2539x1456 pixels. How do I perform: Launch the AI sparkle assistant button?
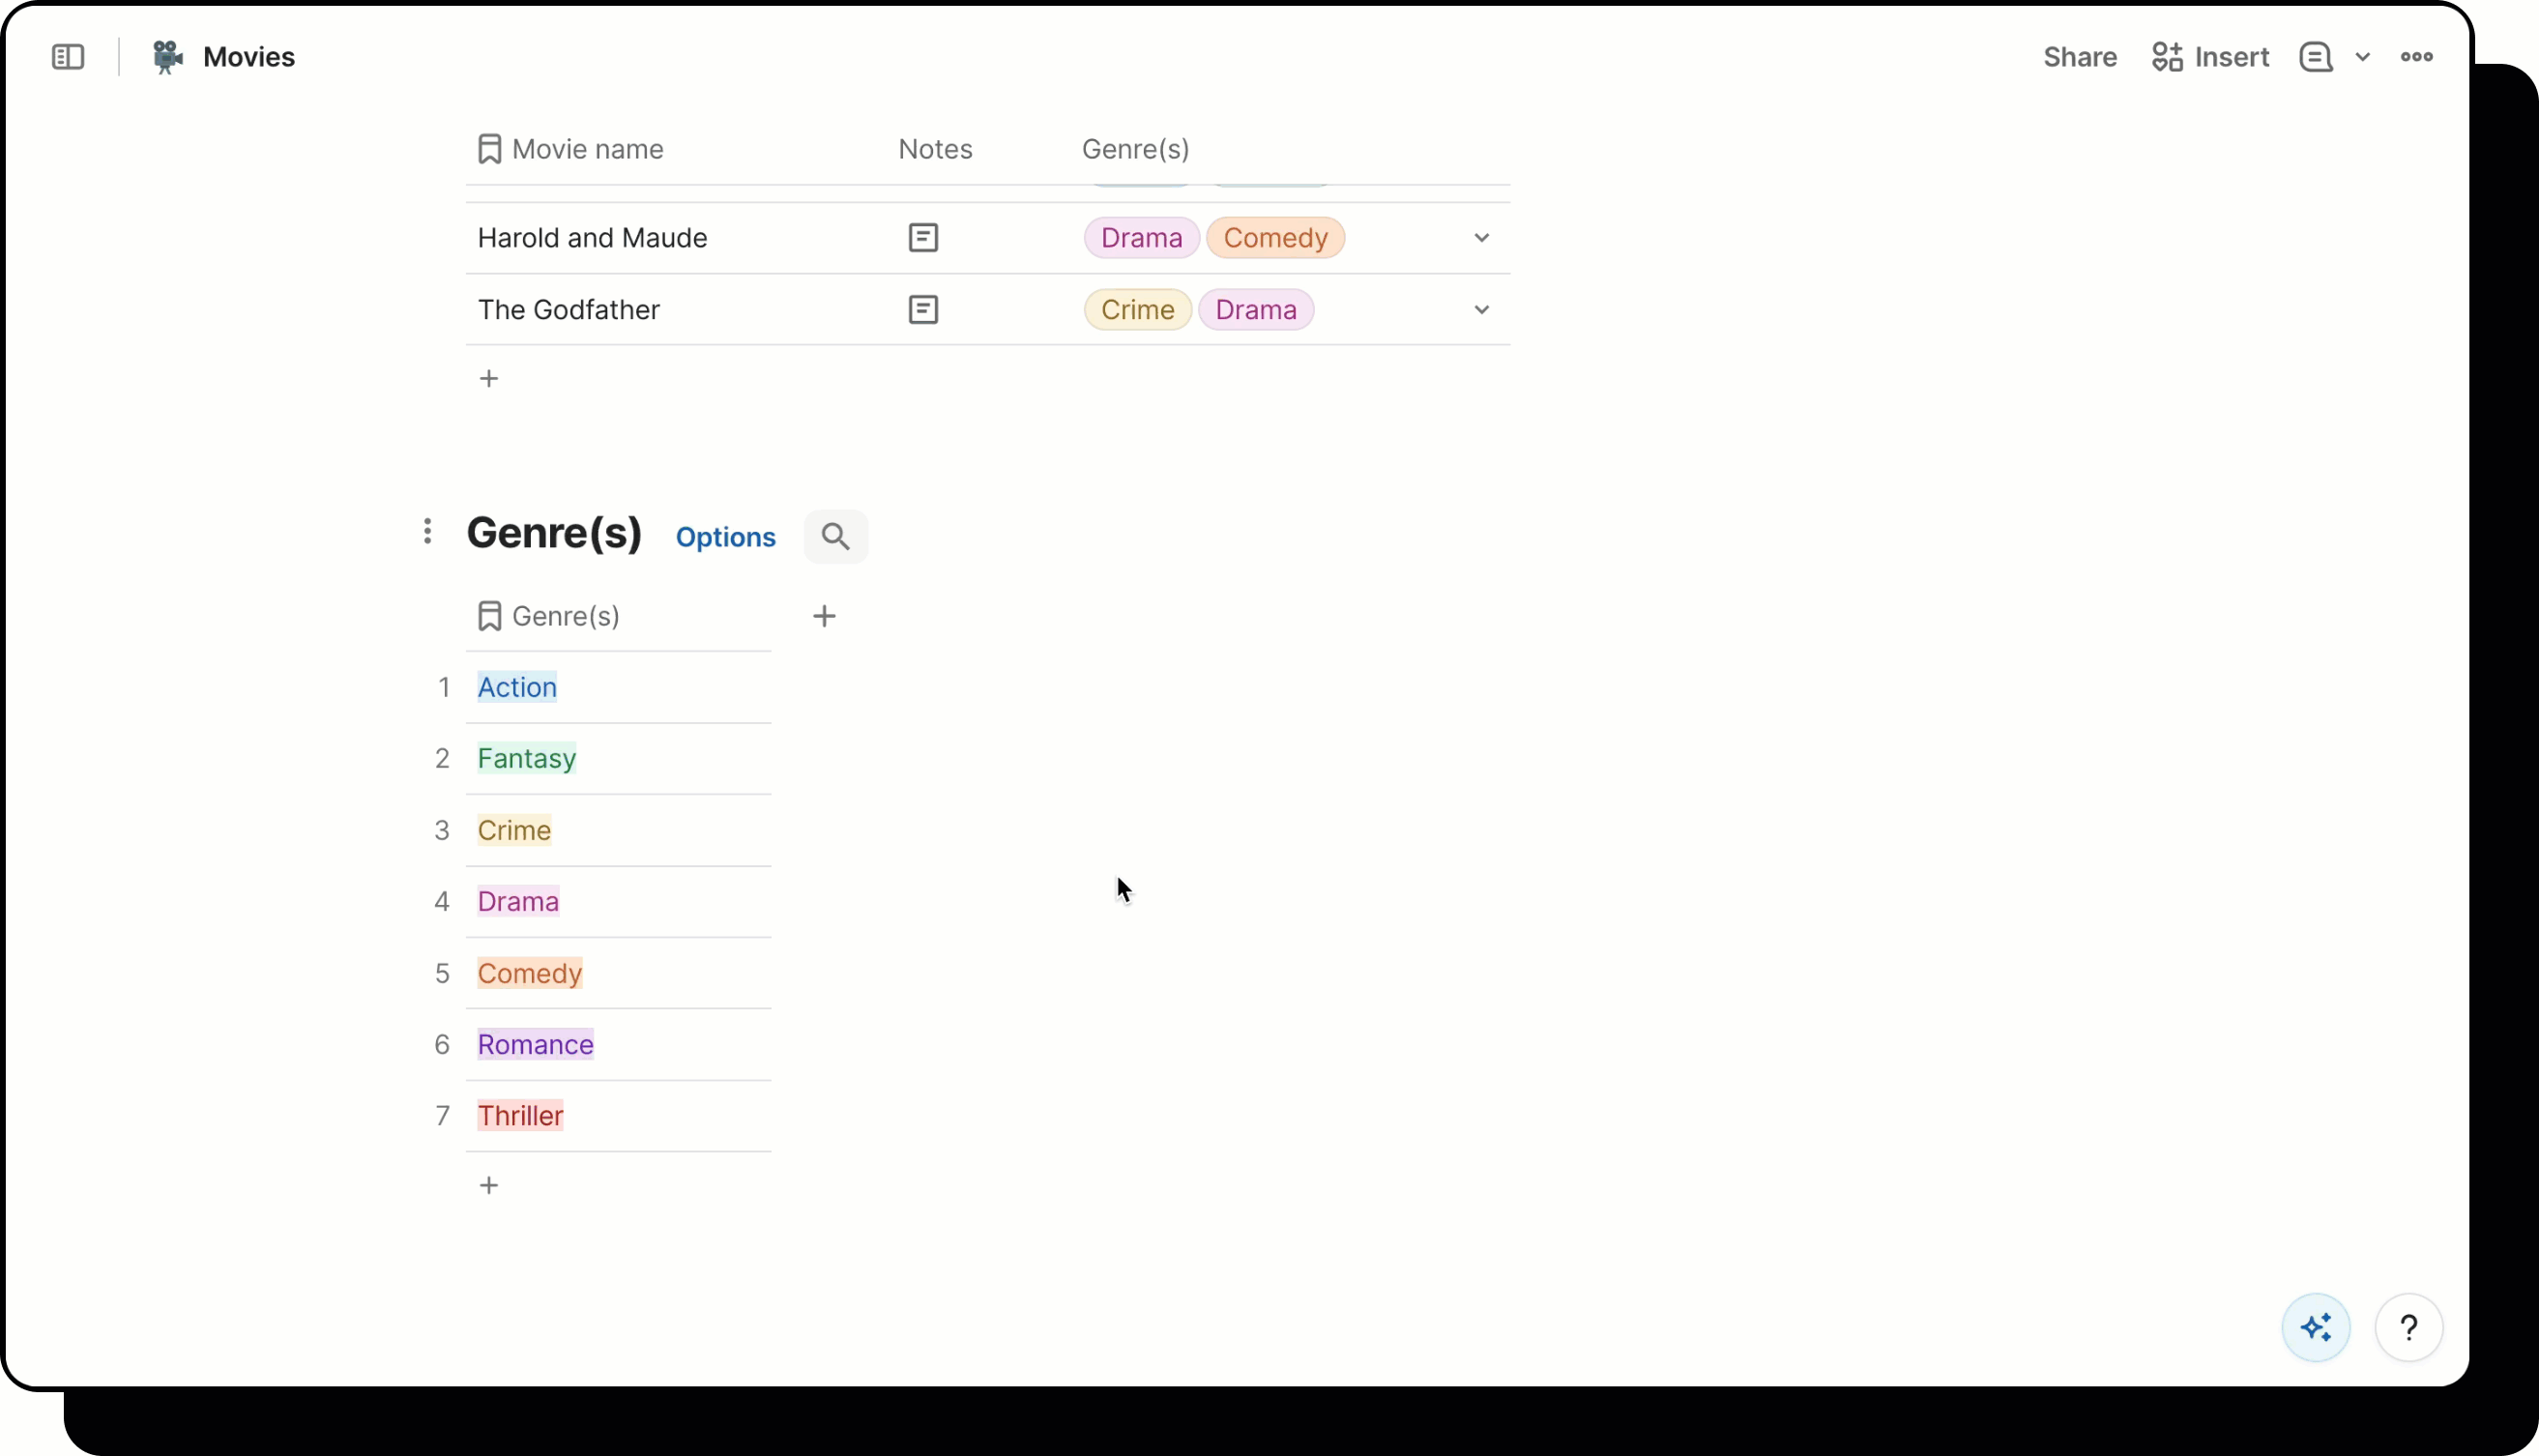coord(2315,1328)
